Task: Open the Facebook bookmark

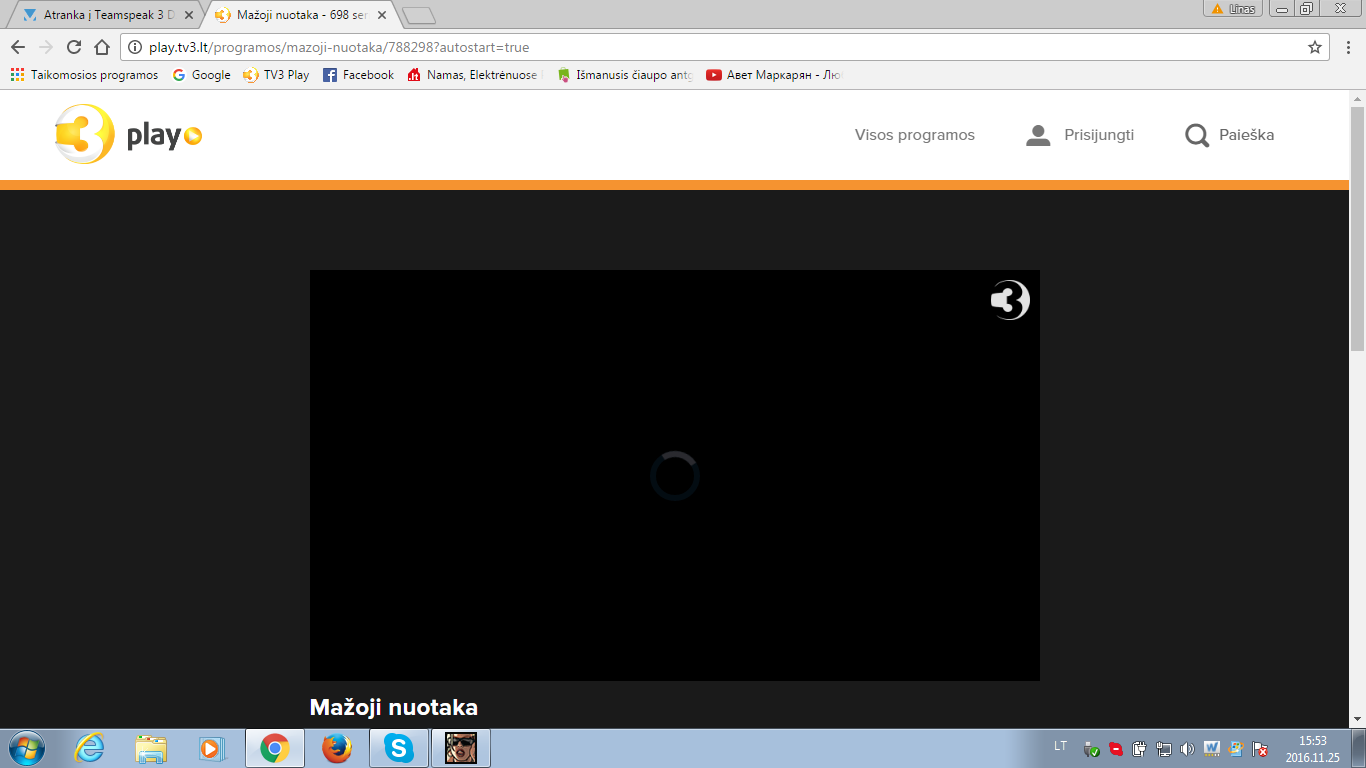Action: tap(359, 75)
